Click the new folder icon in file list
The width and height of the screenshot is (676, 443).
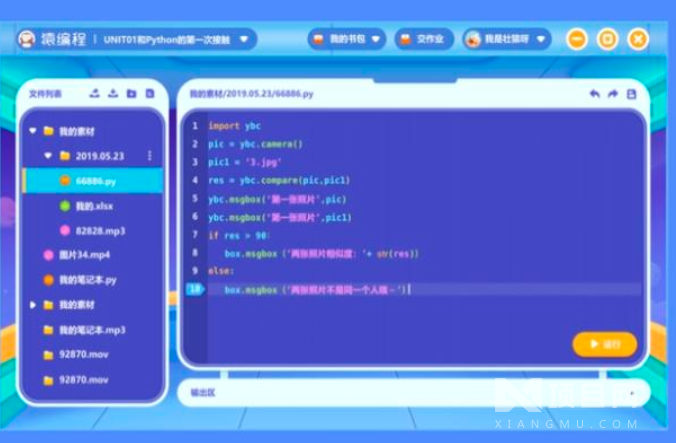coord(131,94)
